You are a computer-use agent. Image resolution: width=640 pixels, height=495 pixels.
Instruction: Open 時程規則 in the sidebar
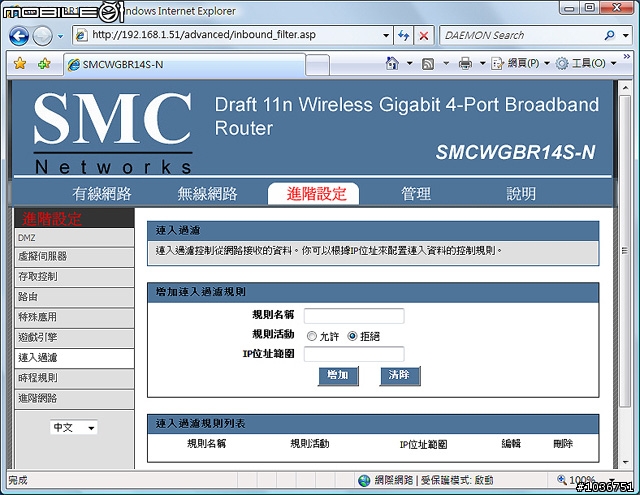74,378
